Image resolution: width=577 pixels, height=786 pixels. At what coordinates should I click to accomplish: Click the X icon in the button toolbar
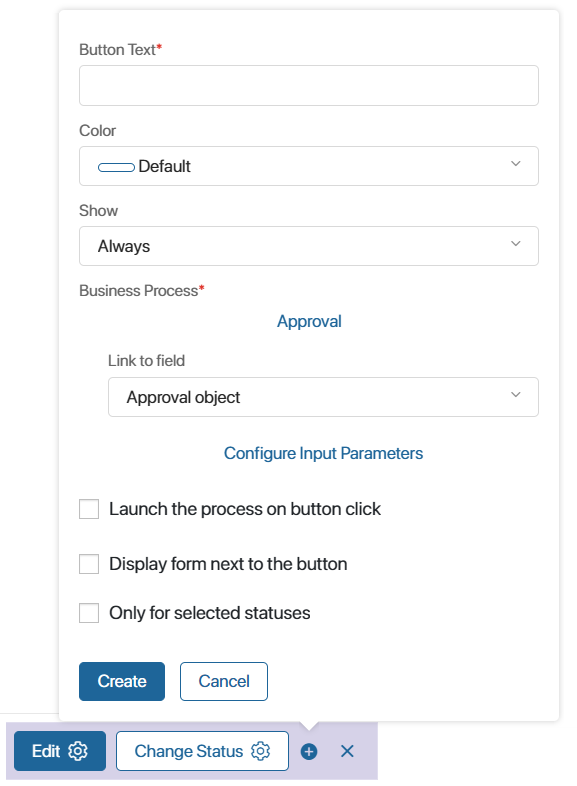(x=347, y=751)
